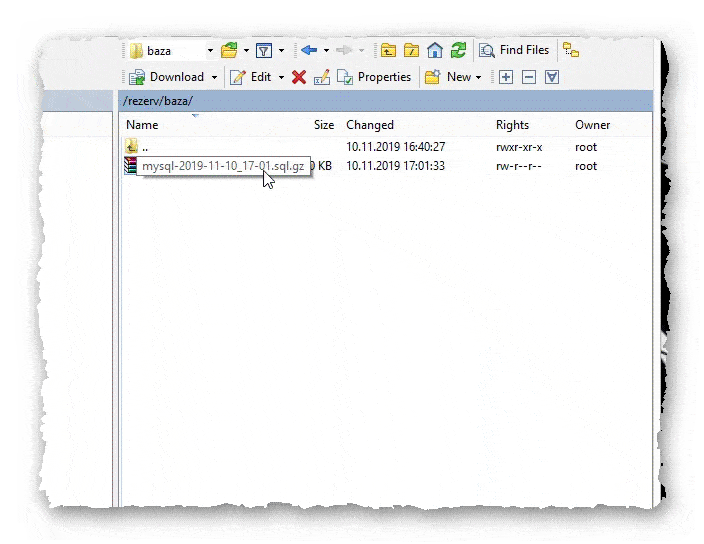Image resolution: width=704 pixels, height=544 pixels.
Task: Expand the New options arrow
Action: click(479, 78)
